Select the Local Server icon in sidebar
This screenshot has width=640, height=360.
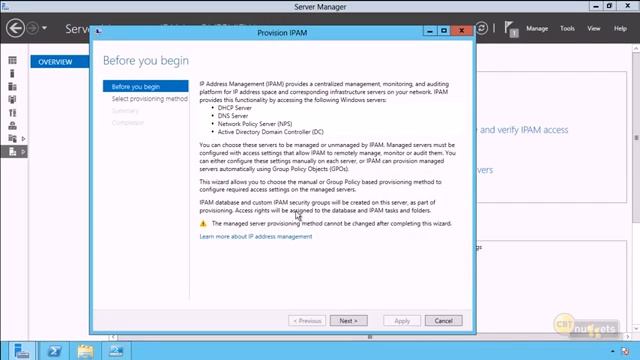12,73
